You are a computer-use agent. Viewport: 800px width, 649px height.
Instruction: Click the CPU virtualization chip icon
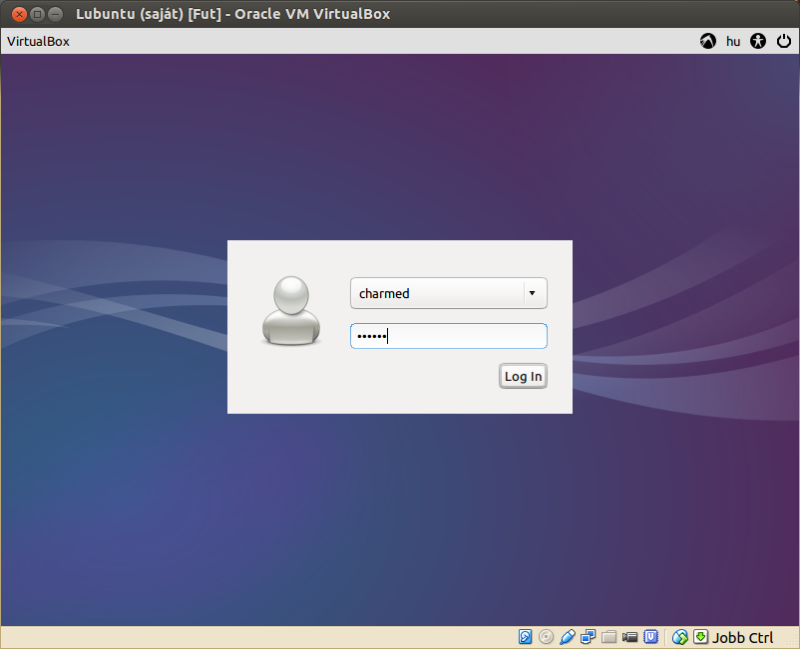tap(651, 637)
